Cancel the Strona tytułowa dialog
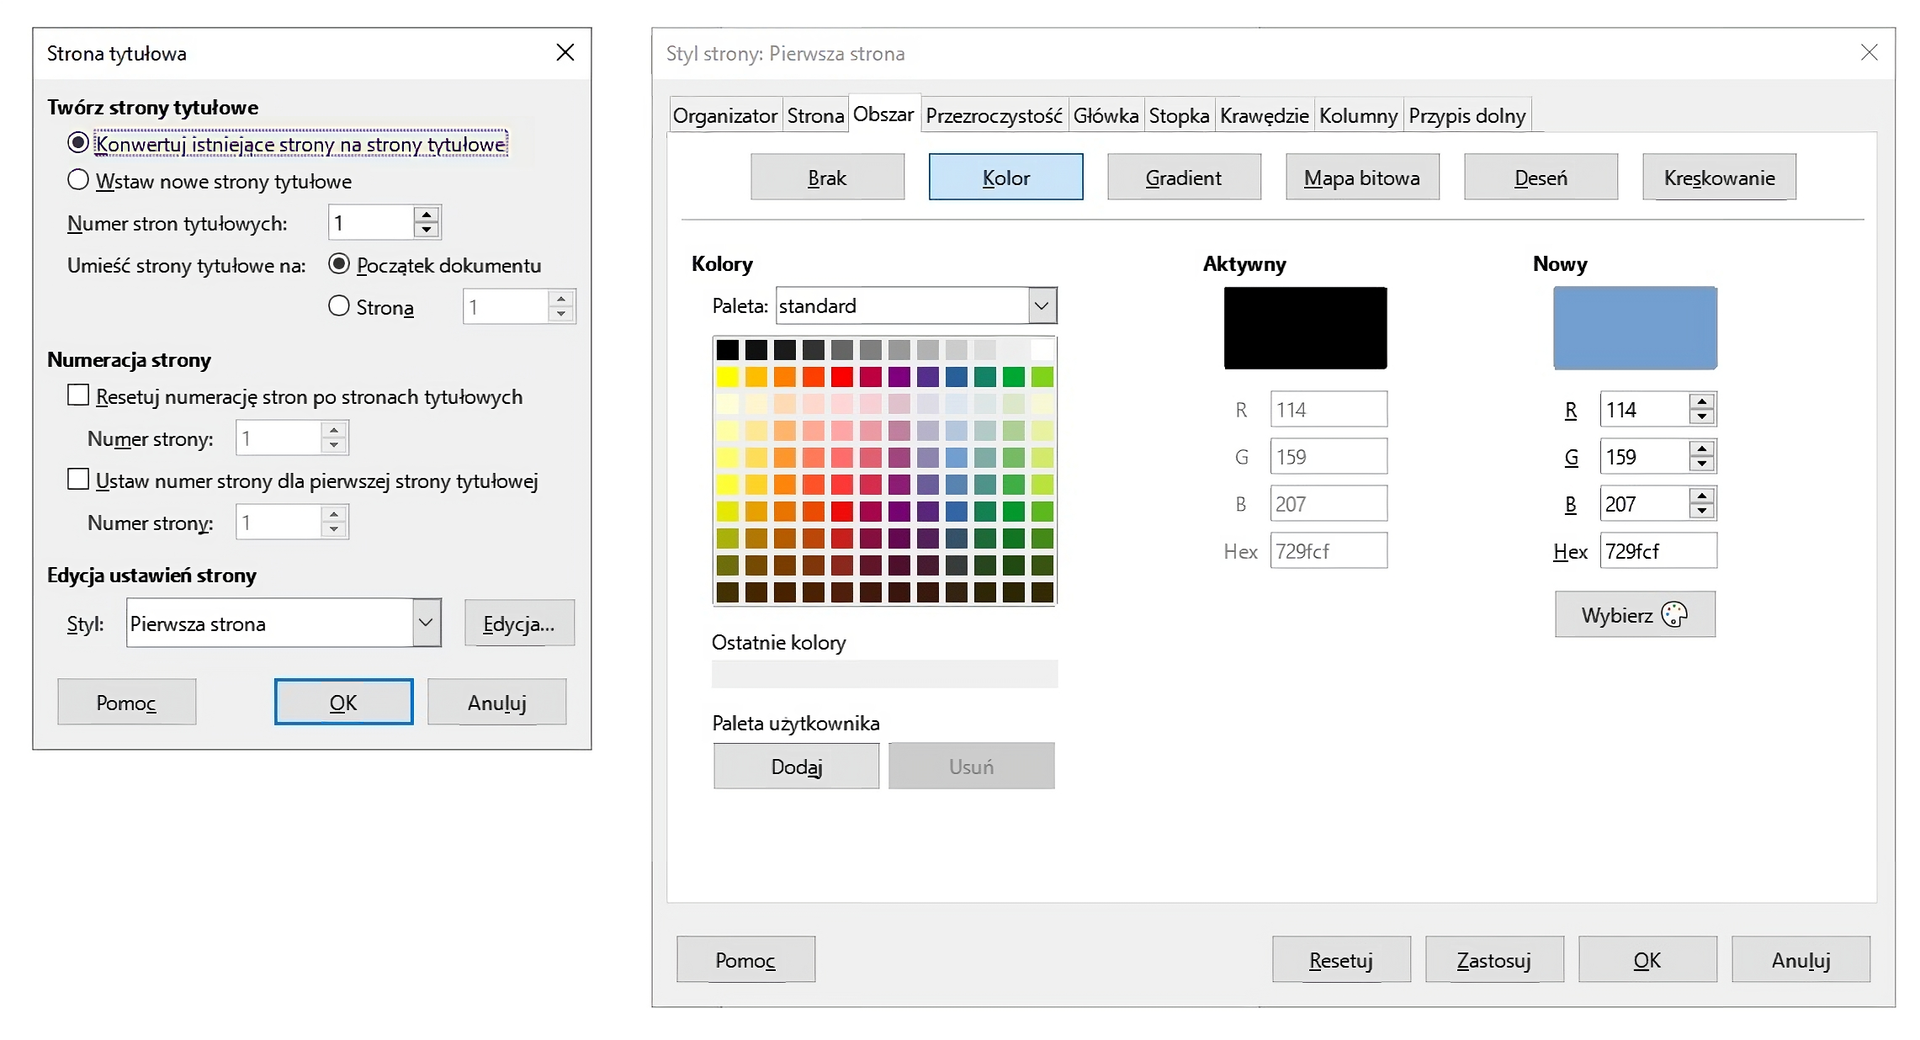Image resolution: width=1920 pixels, height=1040 pixels. click(x=497, y=702)
